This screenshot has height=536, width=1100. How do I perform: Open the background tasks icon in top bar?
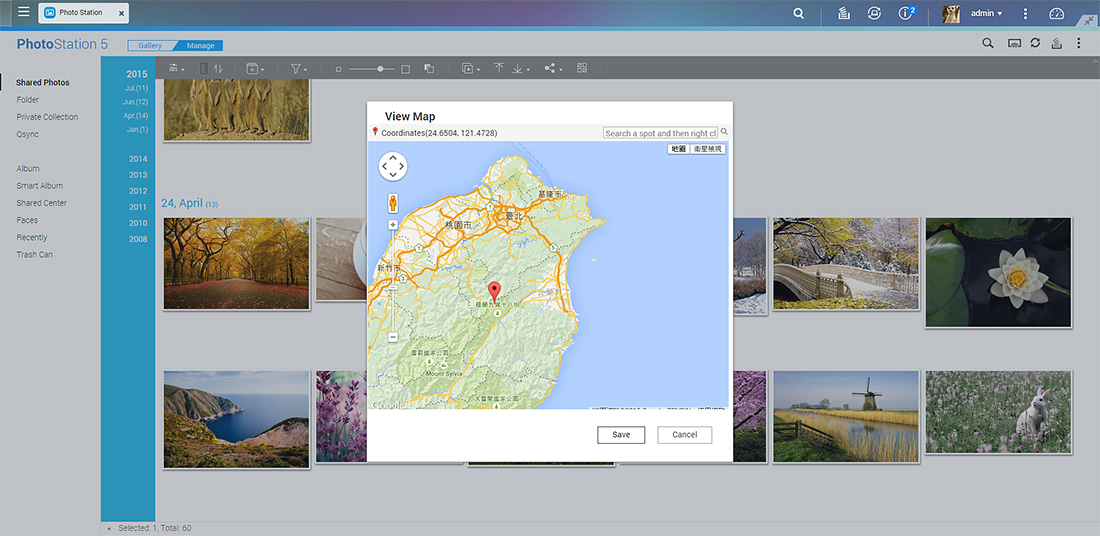tap(844, 13)
